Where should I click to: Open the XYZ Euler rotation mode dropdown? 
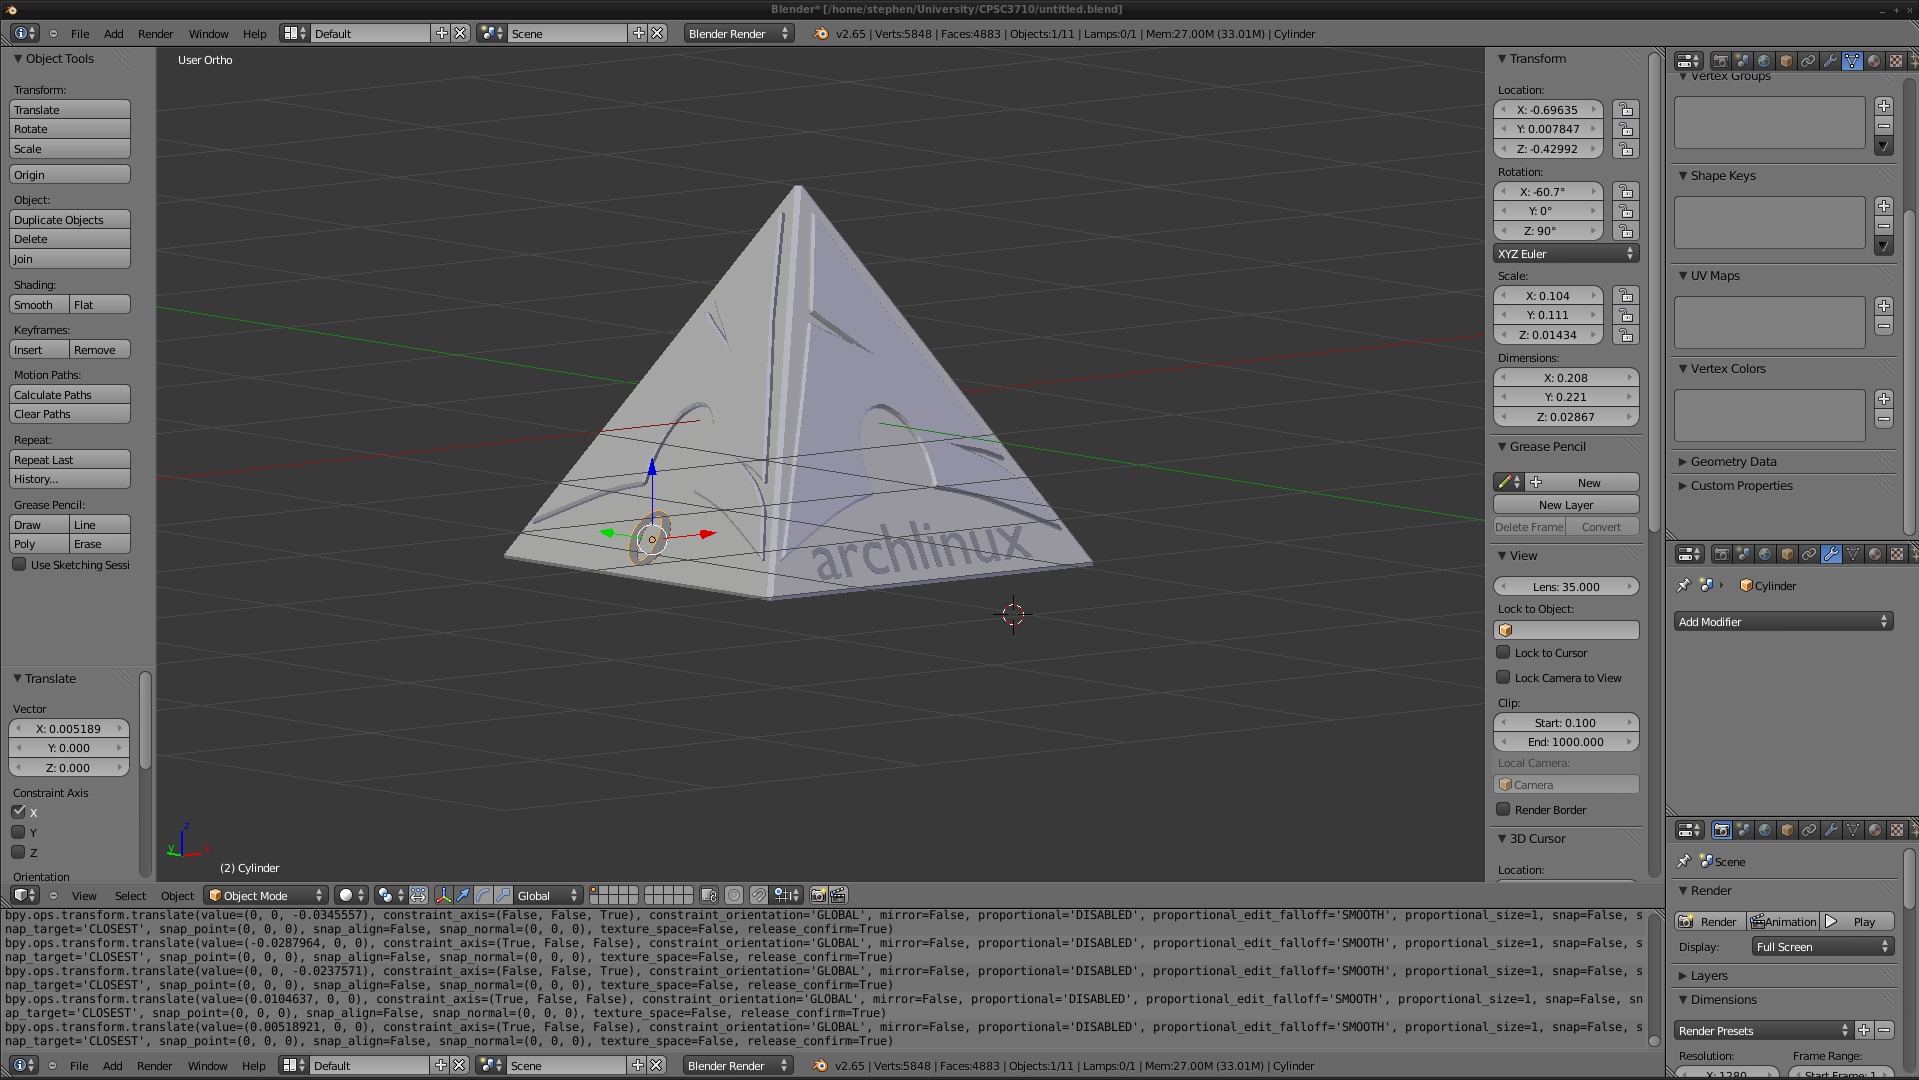[x=1566, y=254]
